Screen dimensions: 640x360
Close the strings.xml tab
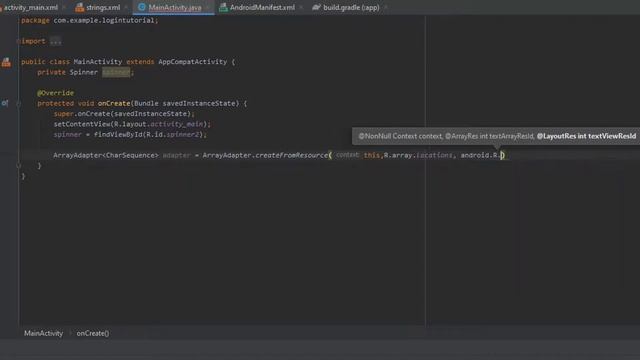coord(126,7)
